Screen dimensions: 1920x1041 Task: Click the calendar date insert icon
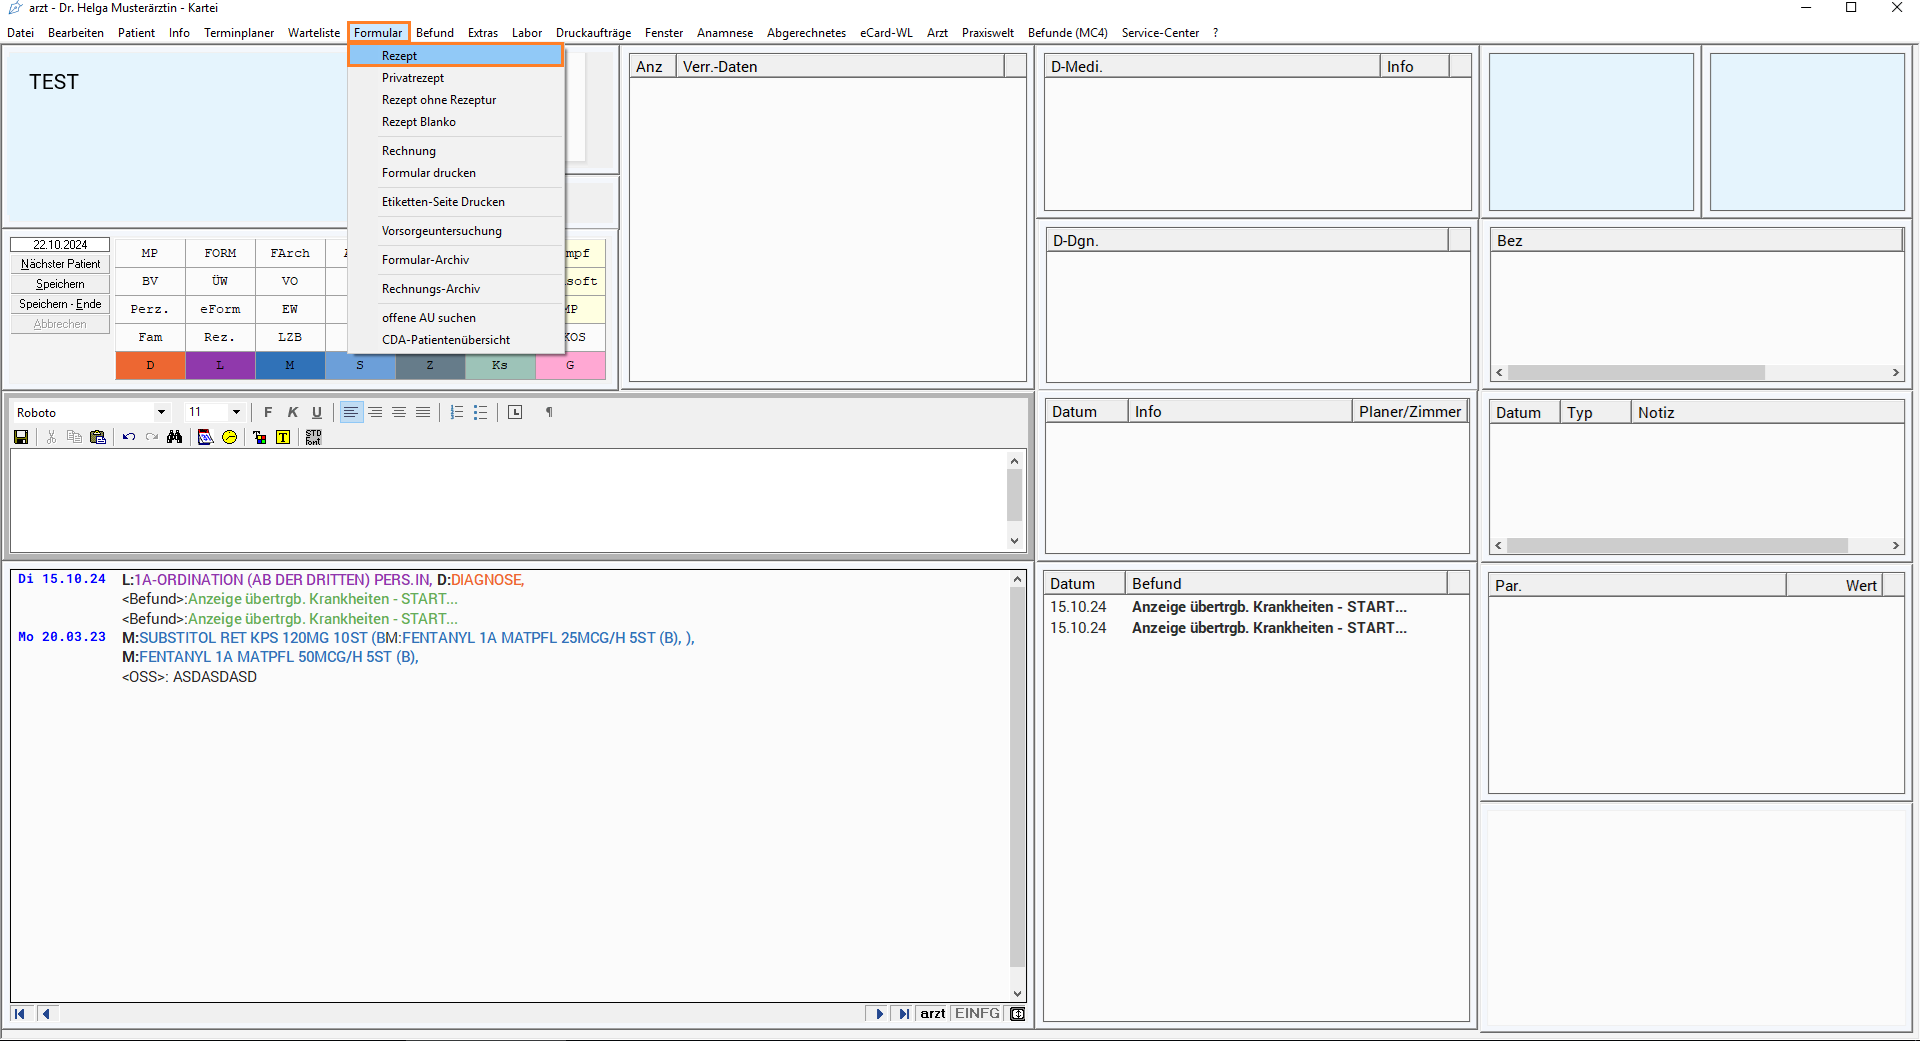[x=205, y=437]
